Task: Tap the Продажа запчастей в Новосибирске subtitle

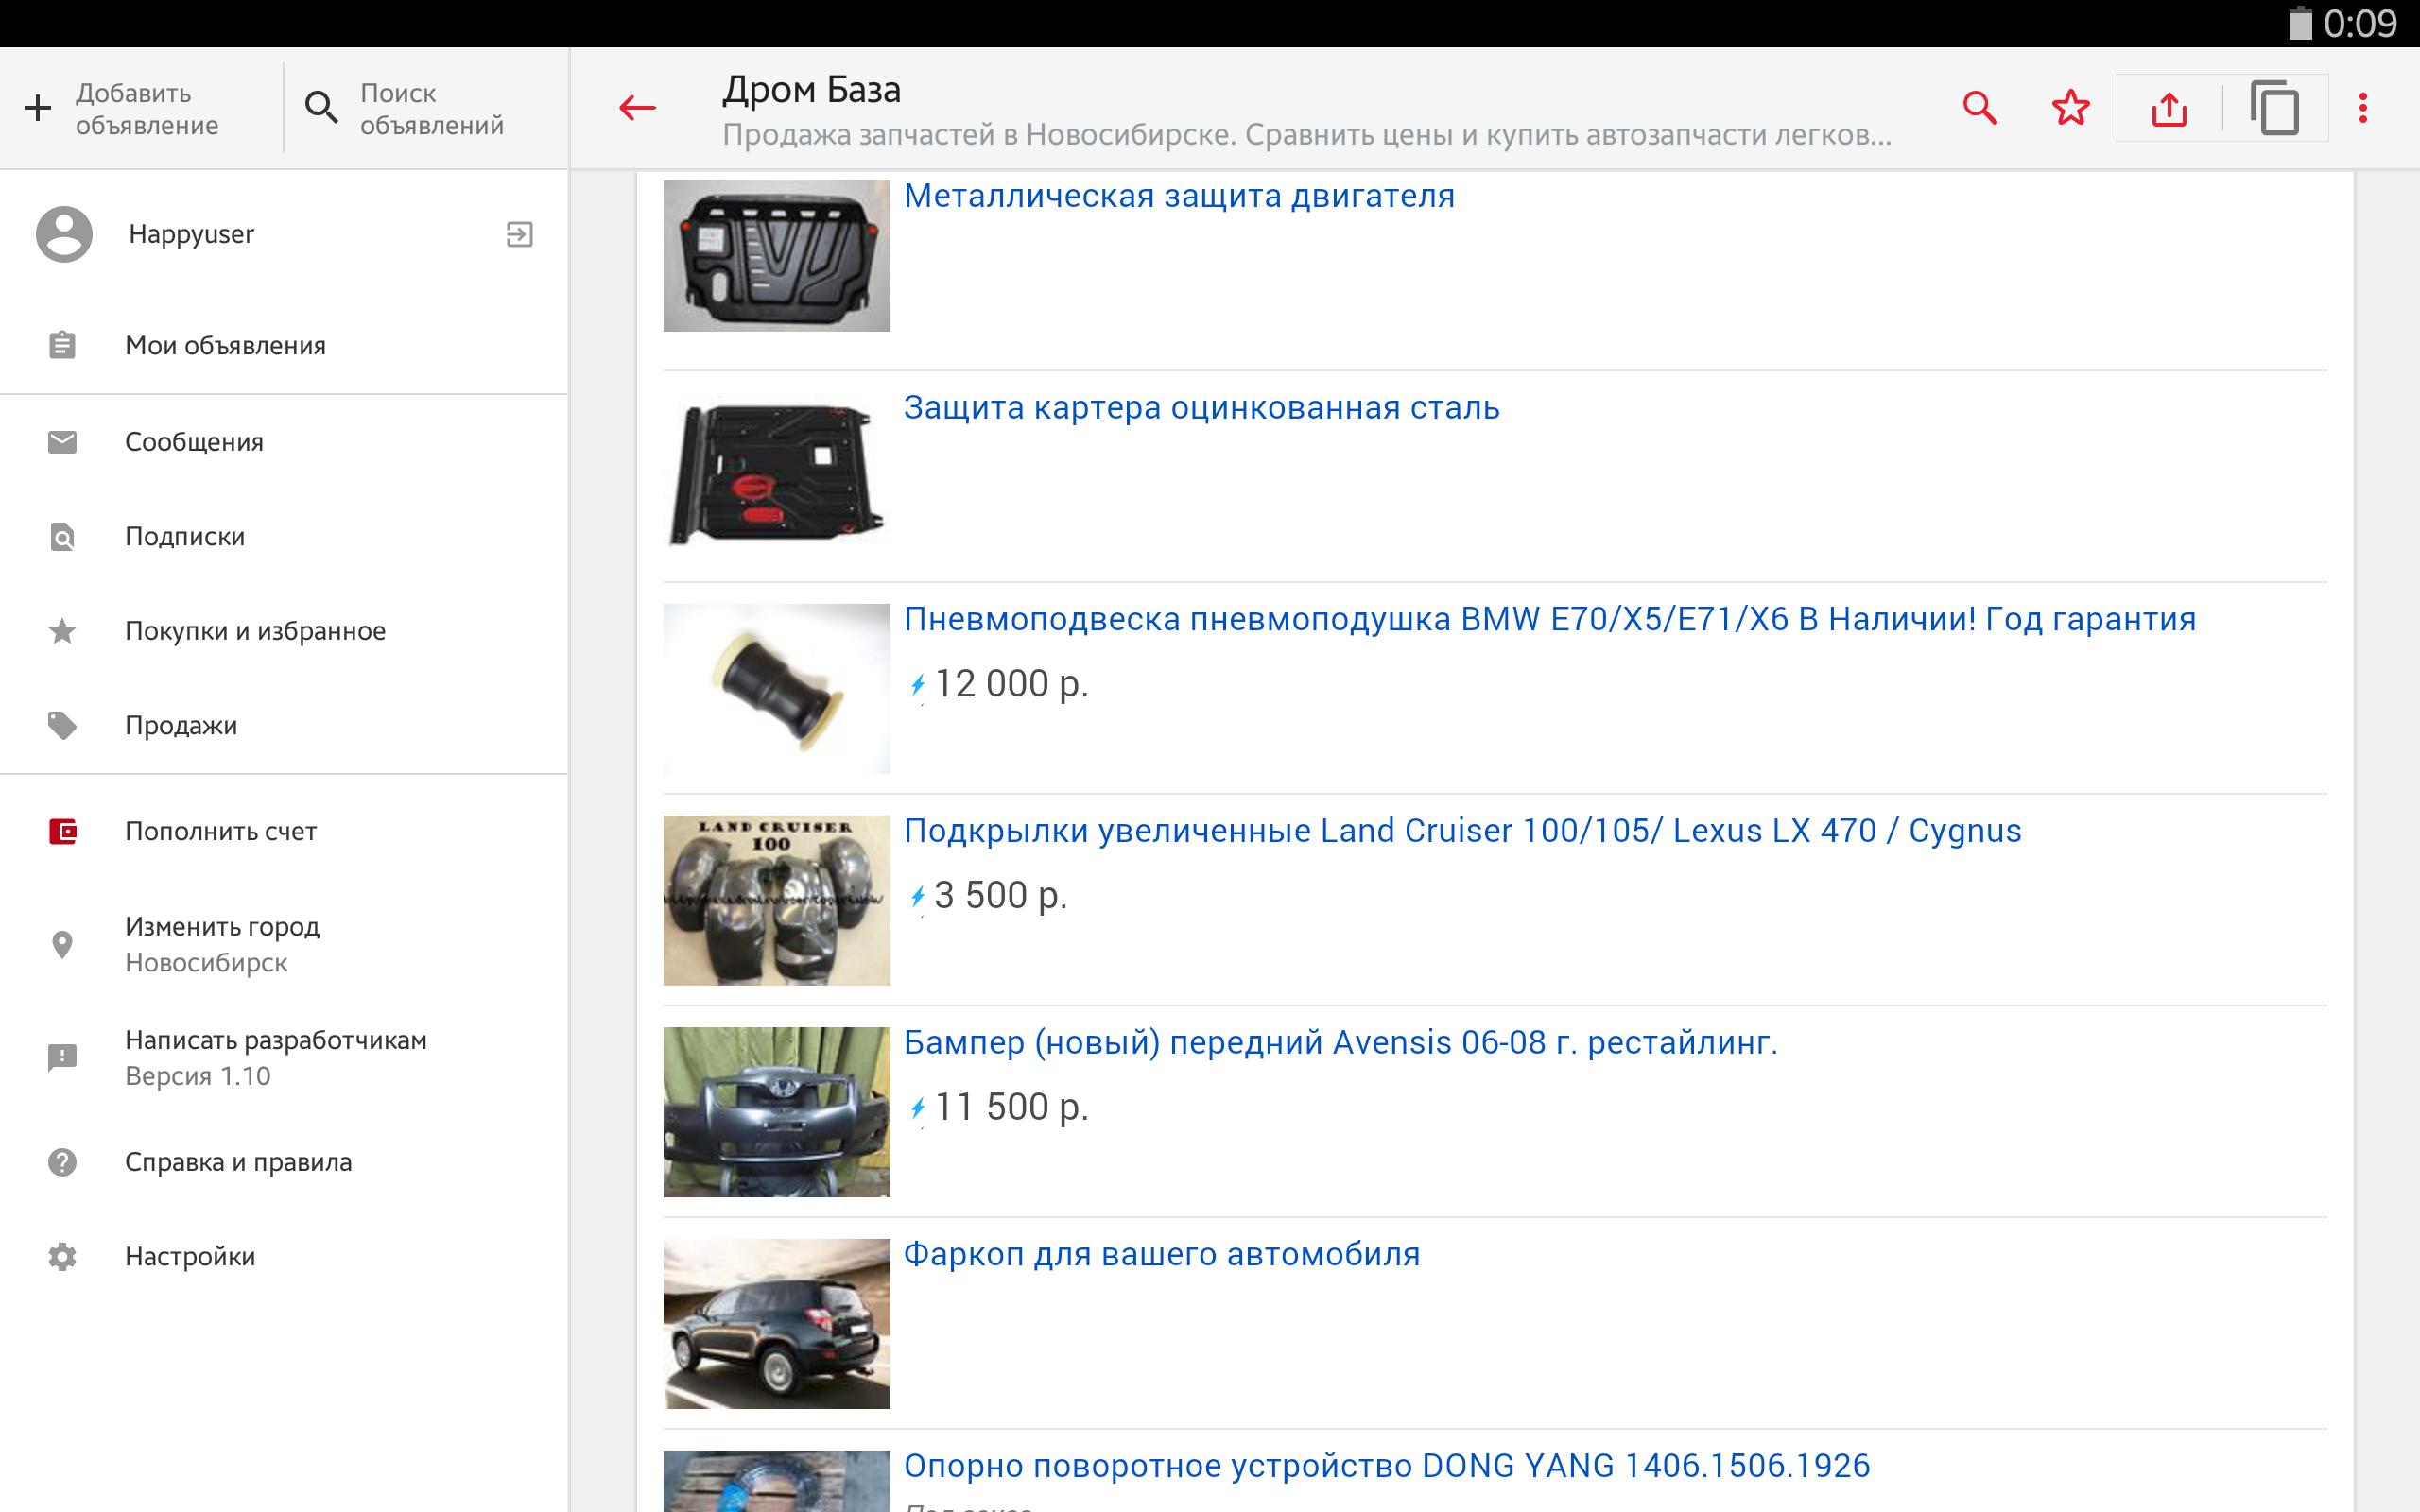Action: pos(1307,135)
